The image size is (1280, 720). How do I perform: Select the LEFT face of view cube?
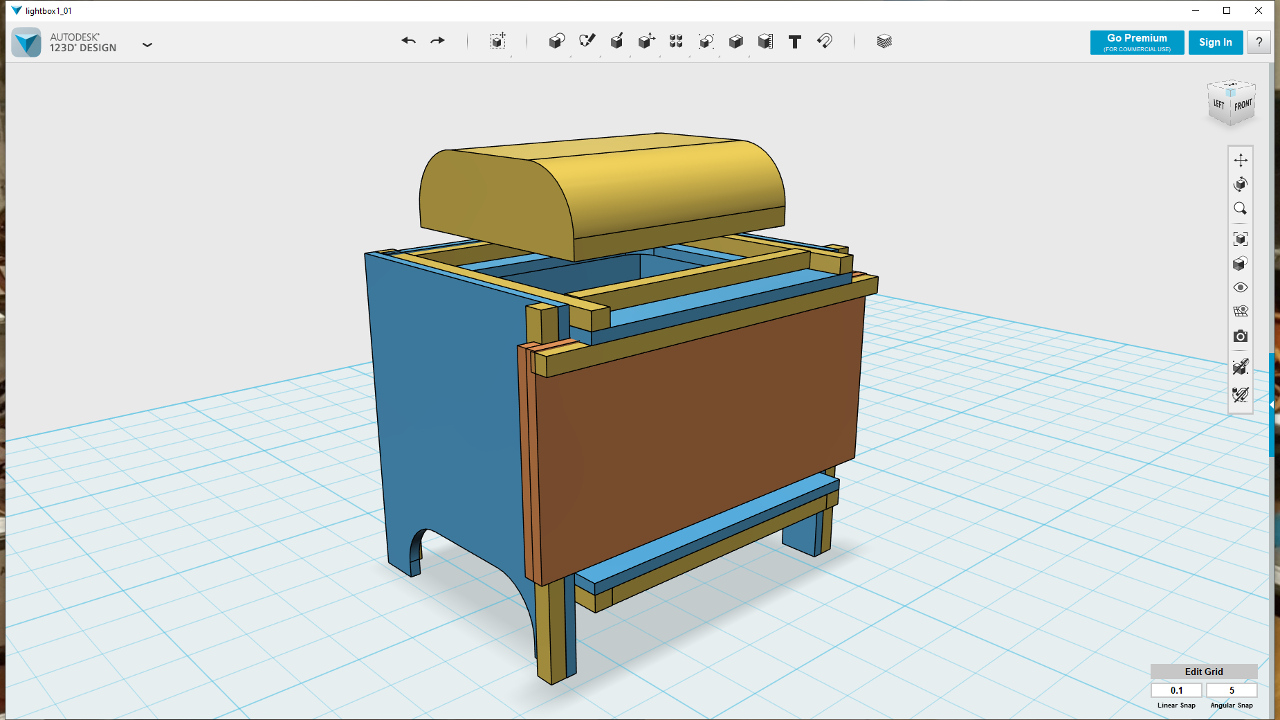pyautogui.click(x=1219, y=104)
